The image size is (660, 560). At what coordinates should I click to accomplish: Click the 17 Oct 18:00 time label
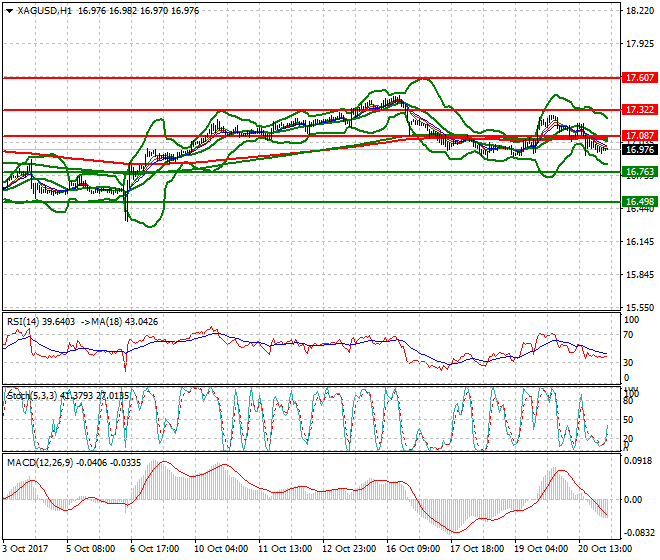coord(476,549)
